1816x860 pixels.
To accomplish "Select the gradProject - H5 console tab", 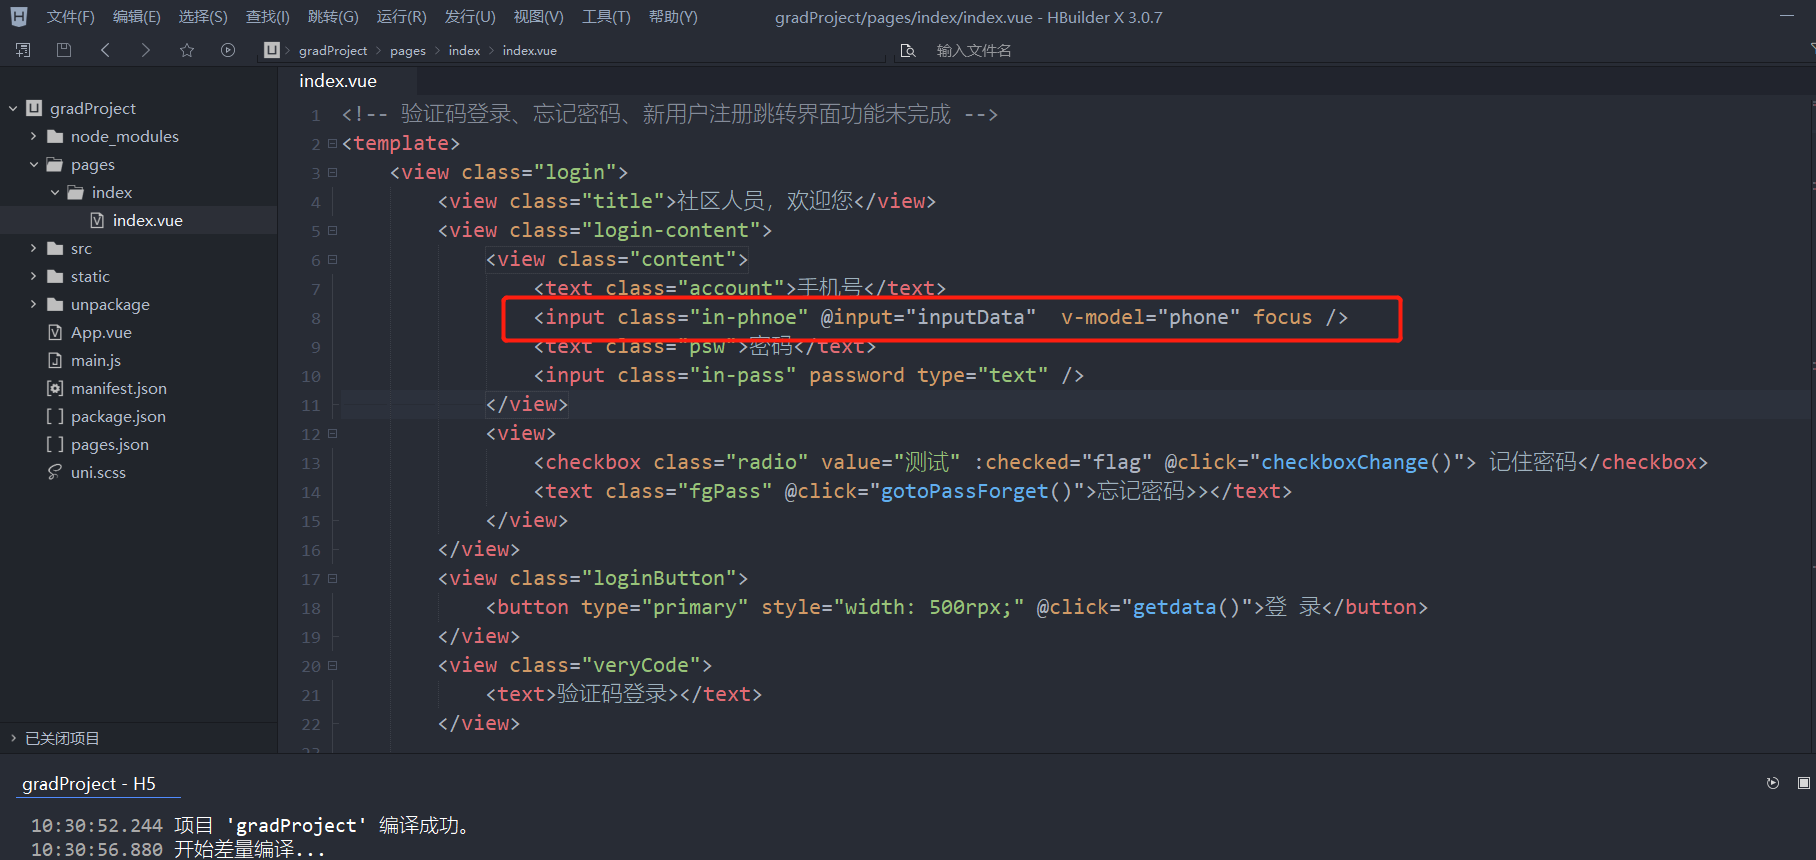I will coord(89,784).
